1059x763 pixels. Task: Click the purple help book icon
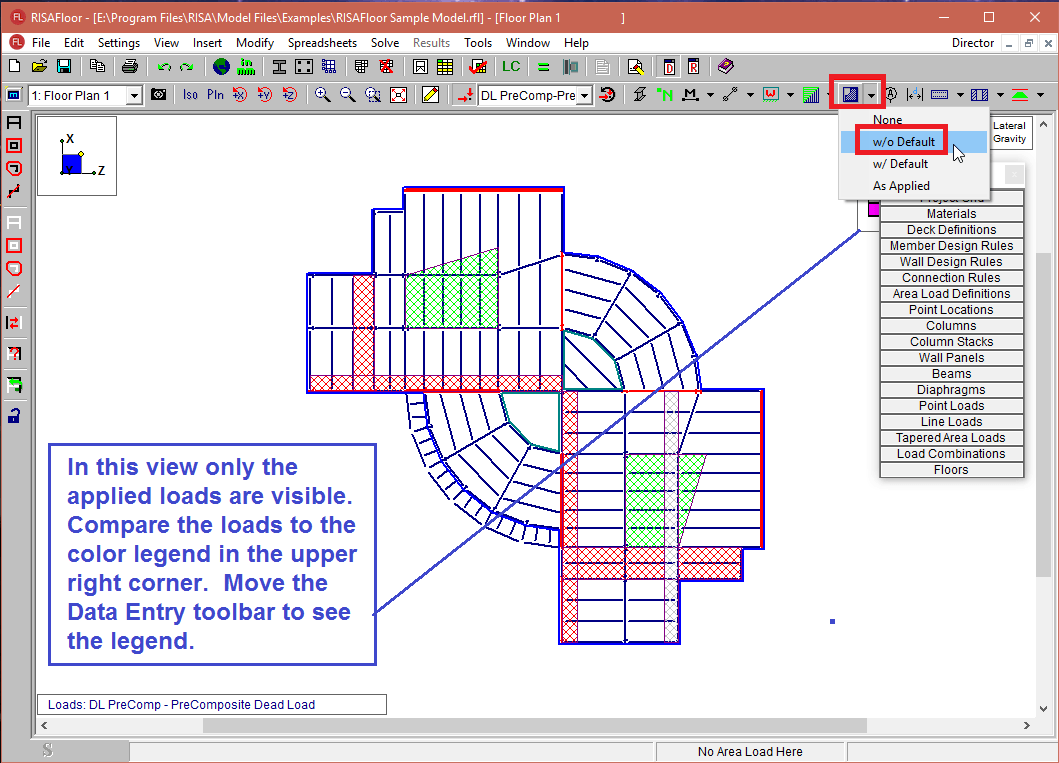click(x=725, y=67)
